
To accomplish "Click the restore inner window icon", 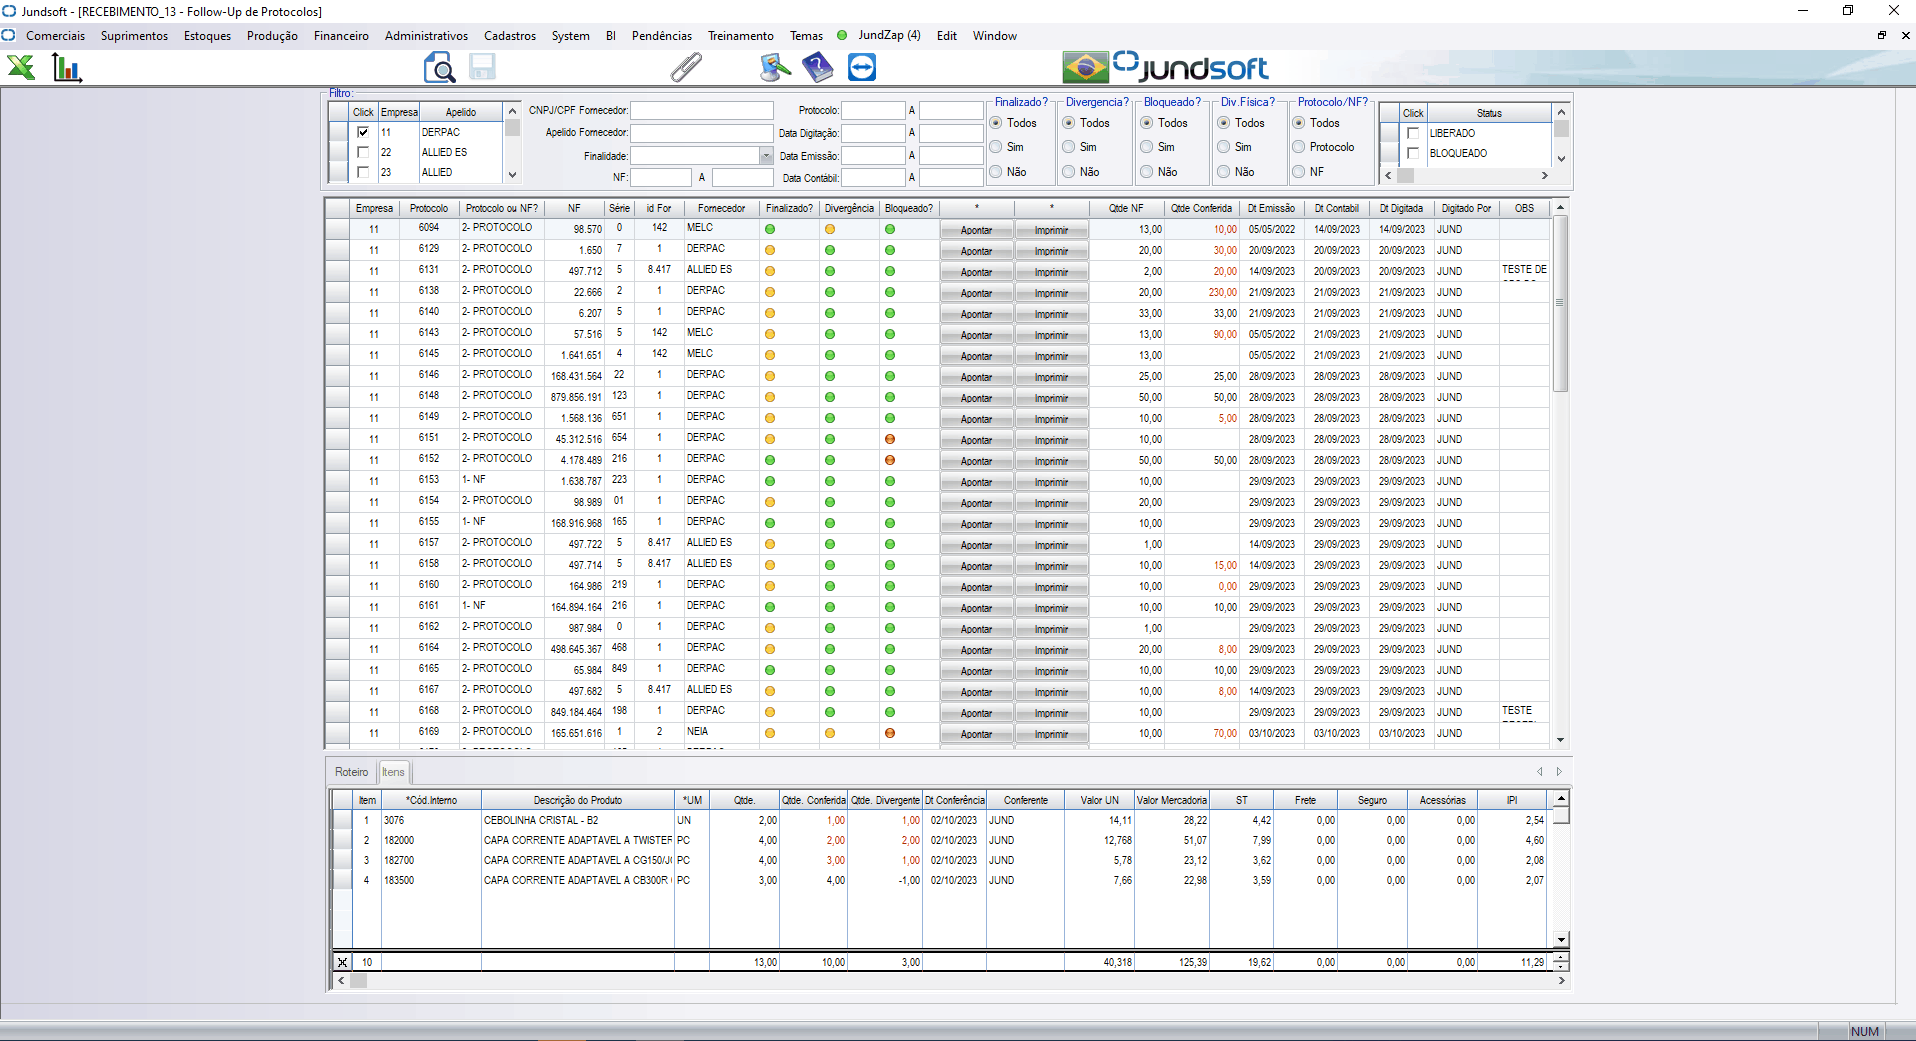I will click(x=1881, y=35).
